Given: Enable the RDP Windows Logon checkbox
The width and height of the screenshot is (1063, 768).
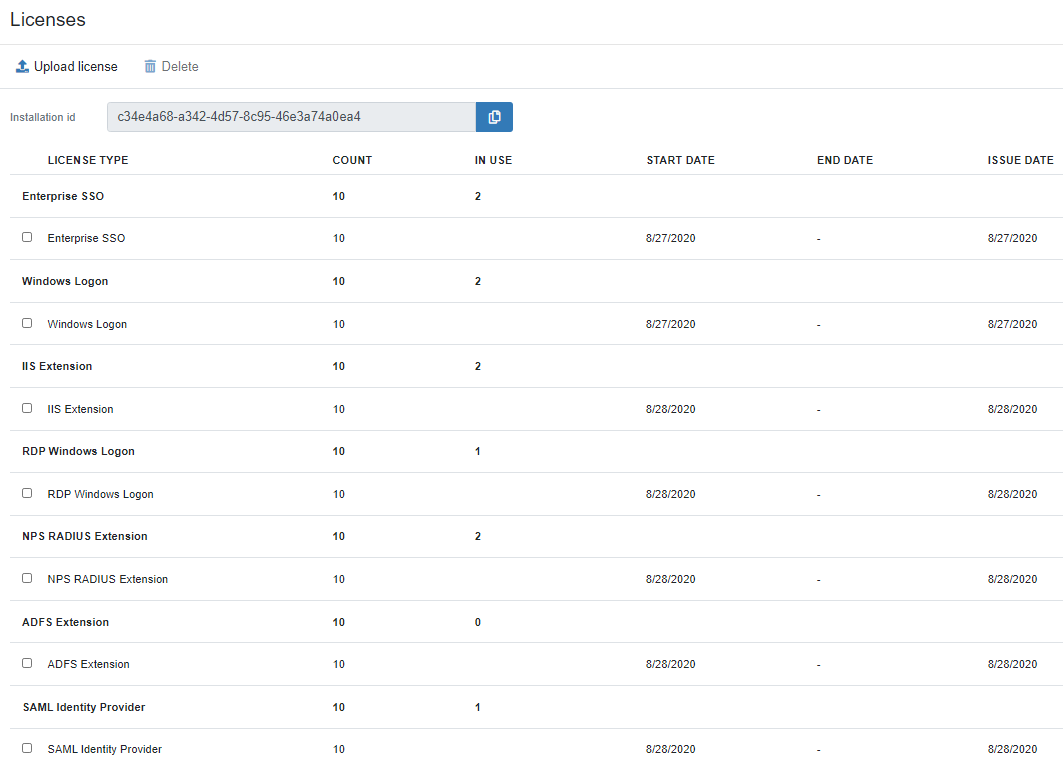Looking at the screenshot, I should tap(27, 493).
